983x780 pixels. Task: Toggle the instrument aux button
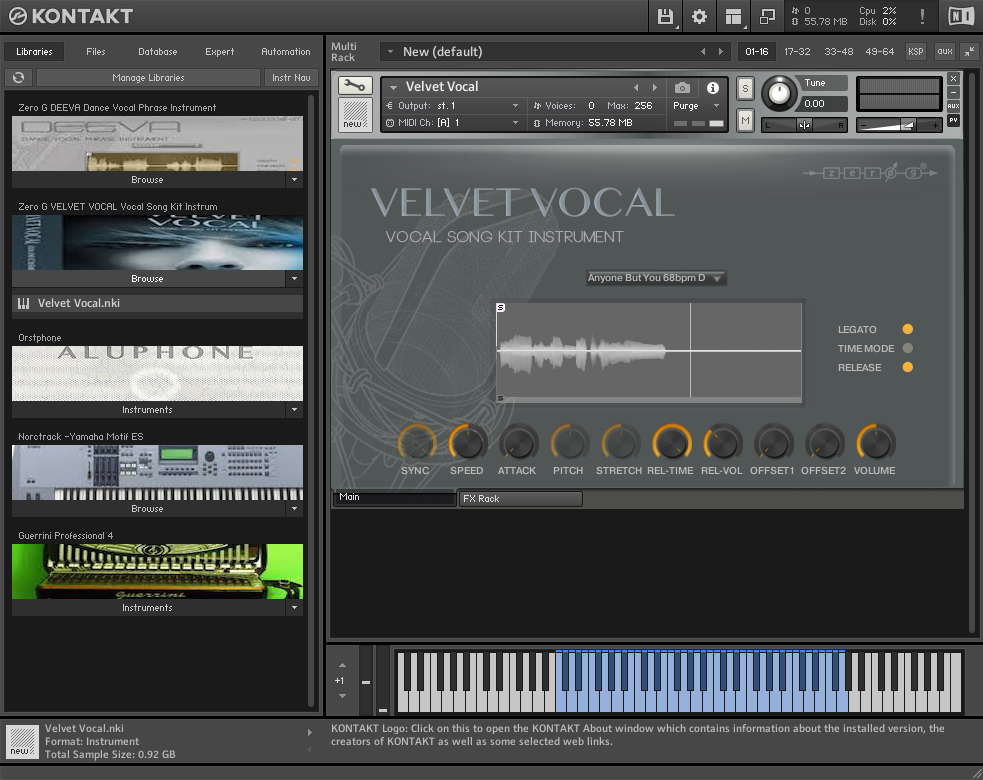click(954, 106)
